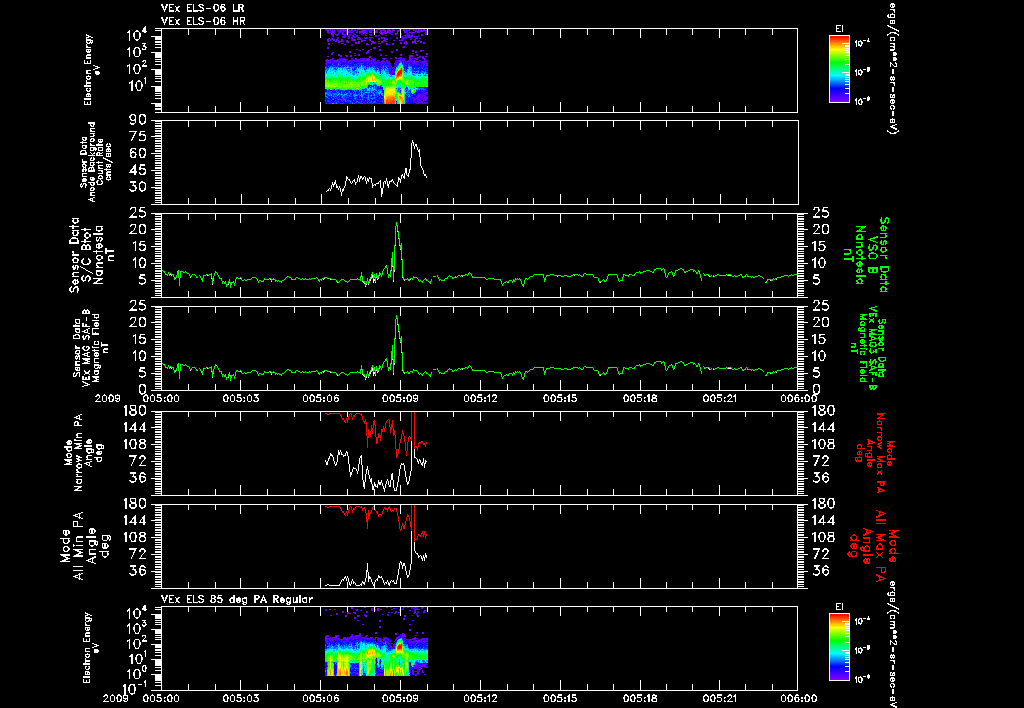1024x708 pixels.
Task: Click the white 'VEx MAG SAF-B Magnetic Field' left label
Action: (x=90, y=347)
